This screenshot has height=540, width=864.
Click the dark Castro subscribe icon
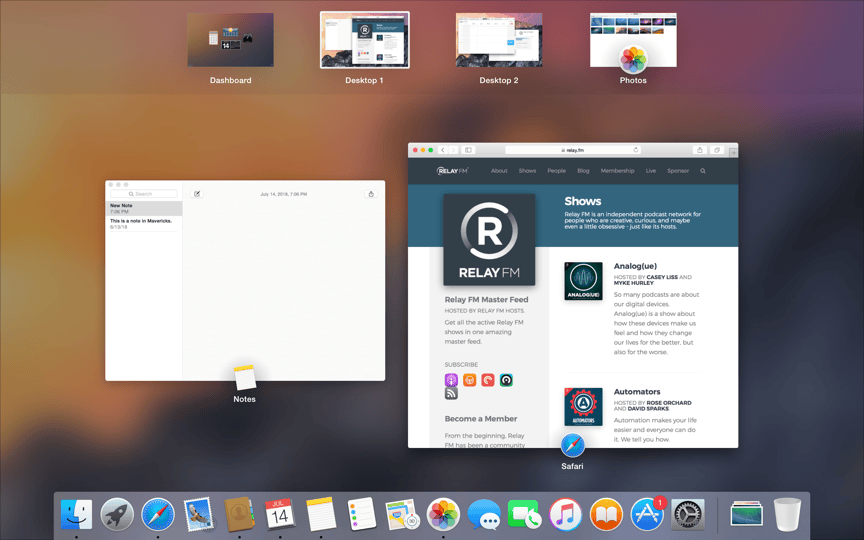[x=506, y=380]
